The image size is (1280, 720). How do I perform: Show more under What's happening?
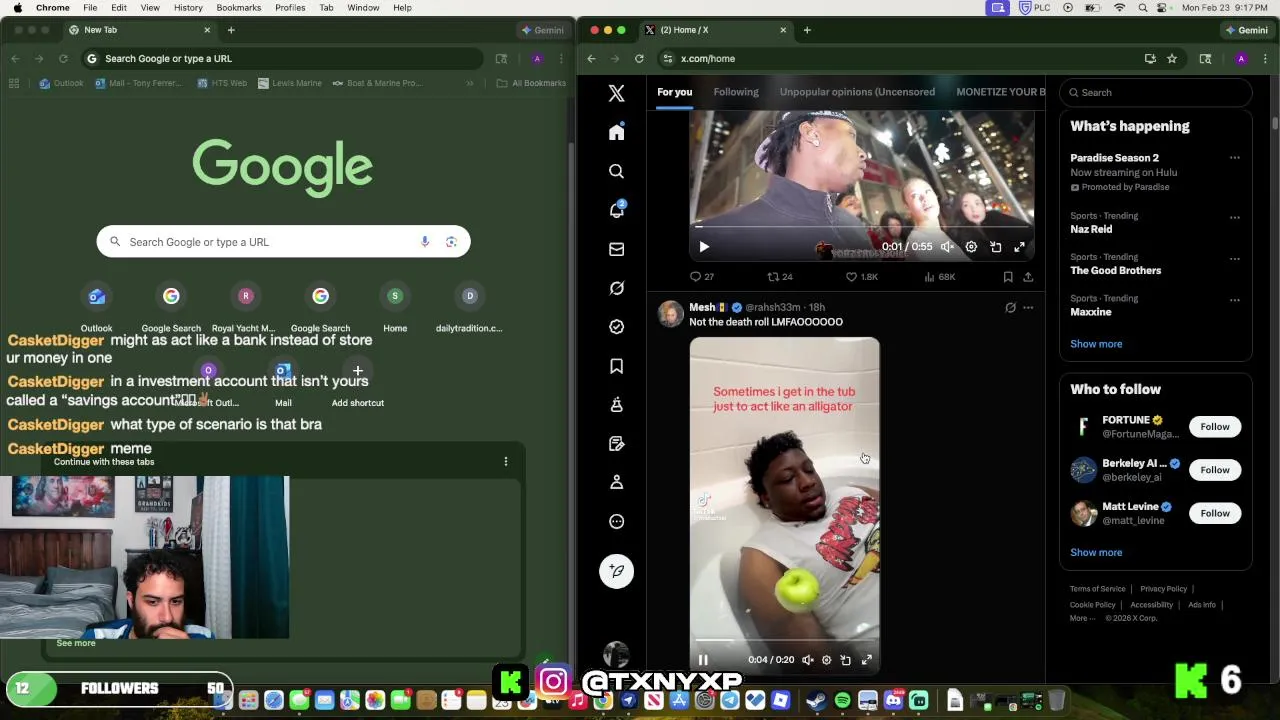(x=1096, y=344)
